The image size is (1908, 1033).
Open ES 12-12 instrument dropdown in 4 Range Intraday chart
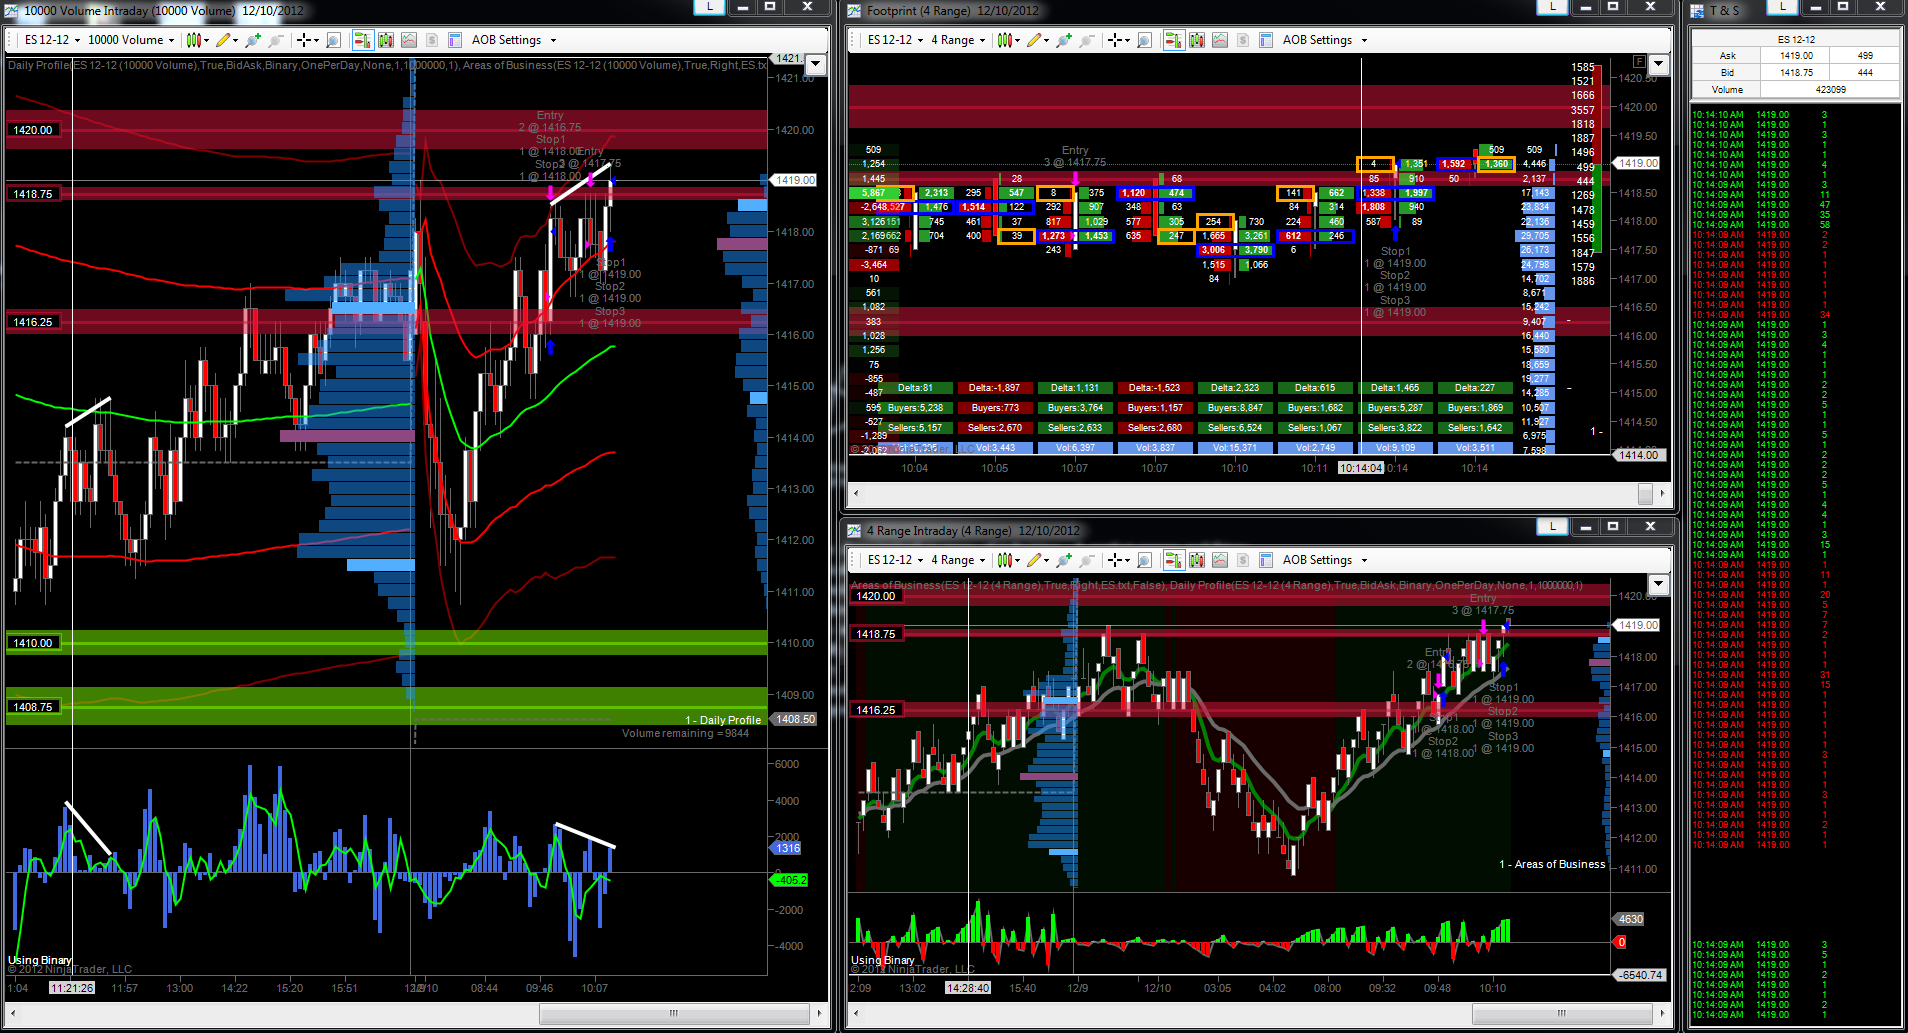pos(895,560)
